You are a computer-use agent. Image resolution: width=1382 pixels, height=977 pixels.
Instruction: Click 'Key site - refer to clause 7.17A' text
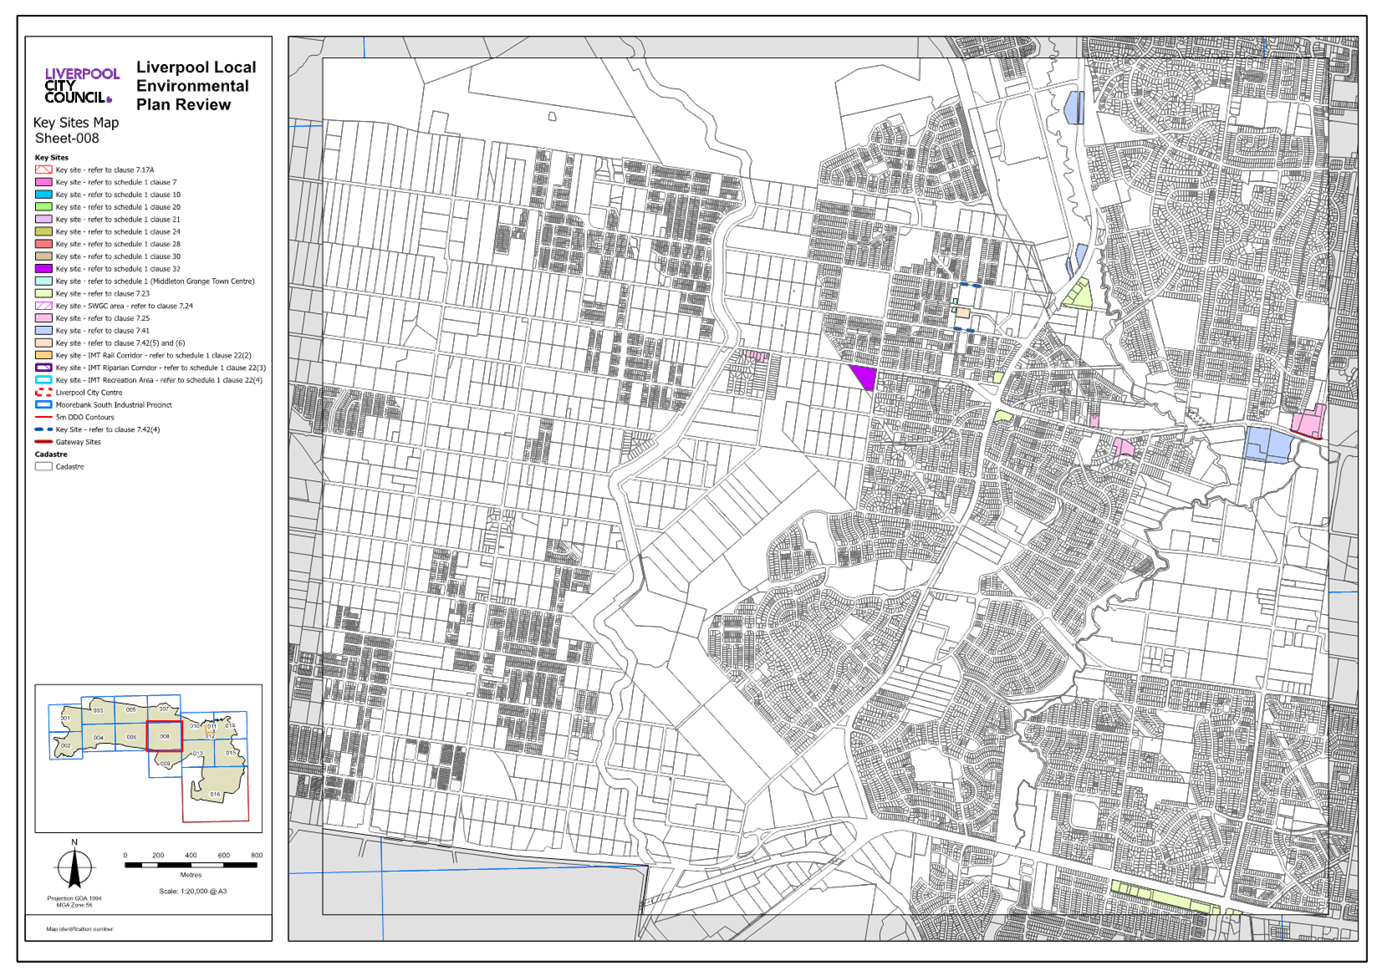pyautogui.click(x=105, y=170)
